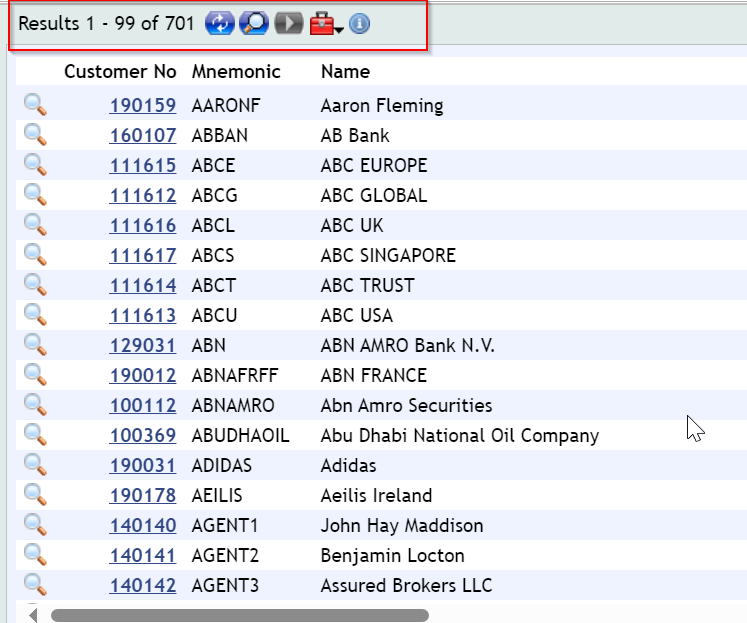Click the left scroll arrow at bottom

click(33, 615)
